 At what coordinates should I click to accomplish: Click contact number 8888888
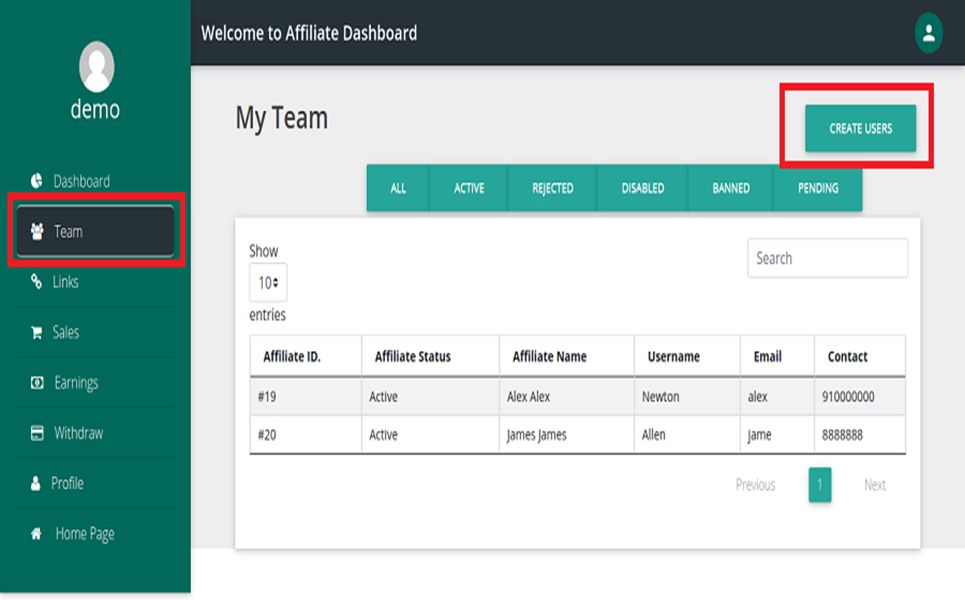(842, 435)
